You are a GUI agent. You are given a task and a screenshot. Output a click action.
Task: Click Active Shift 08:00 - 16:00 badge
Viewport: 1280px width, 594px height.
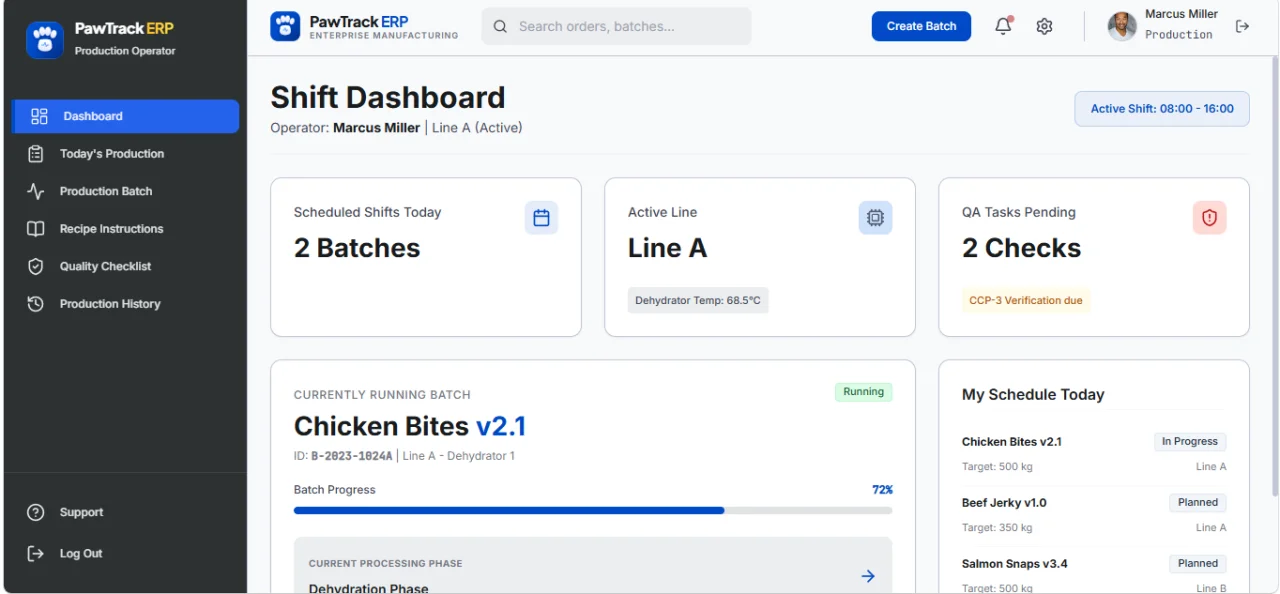tap(1162, 109)
